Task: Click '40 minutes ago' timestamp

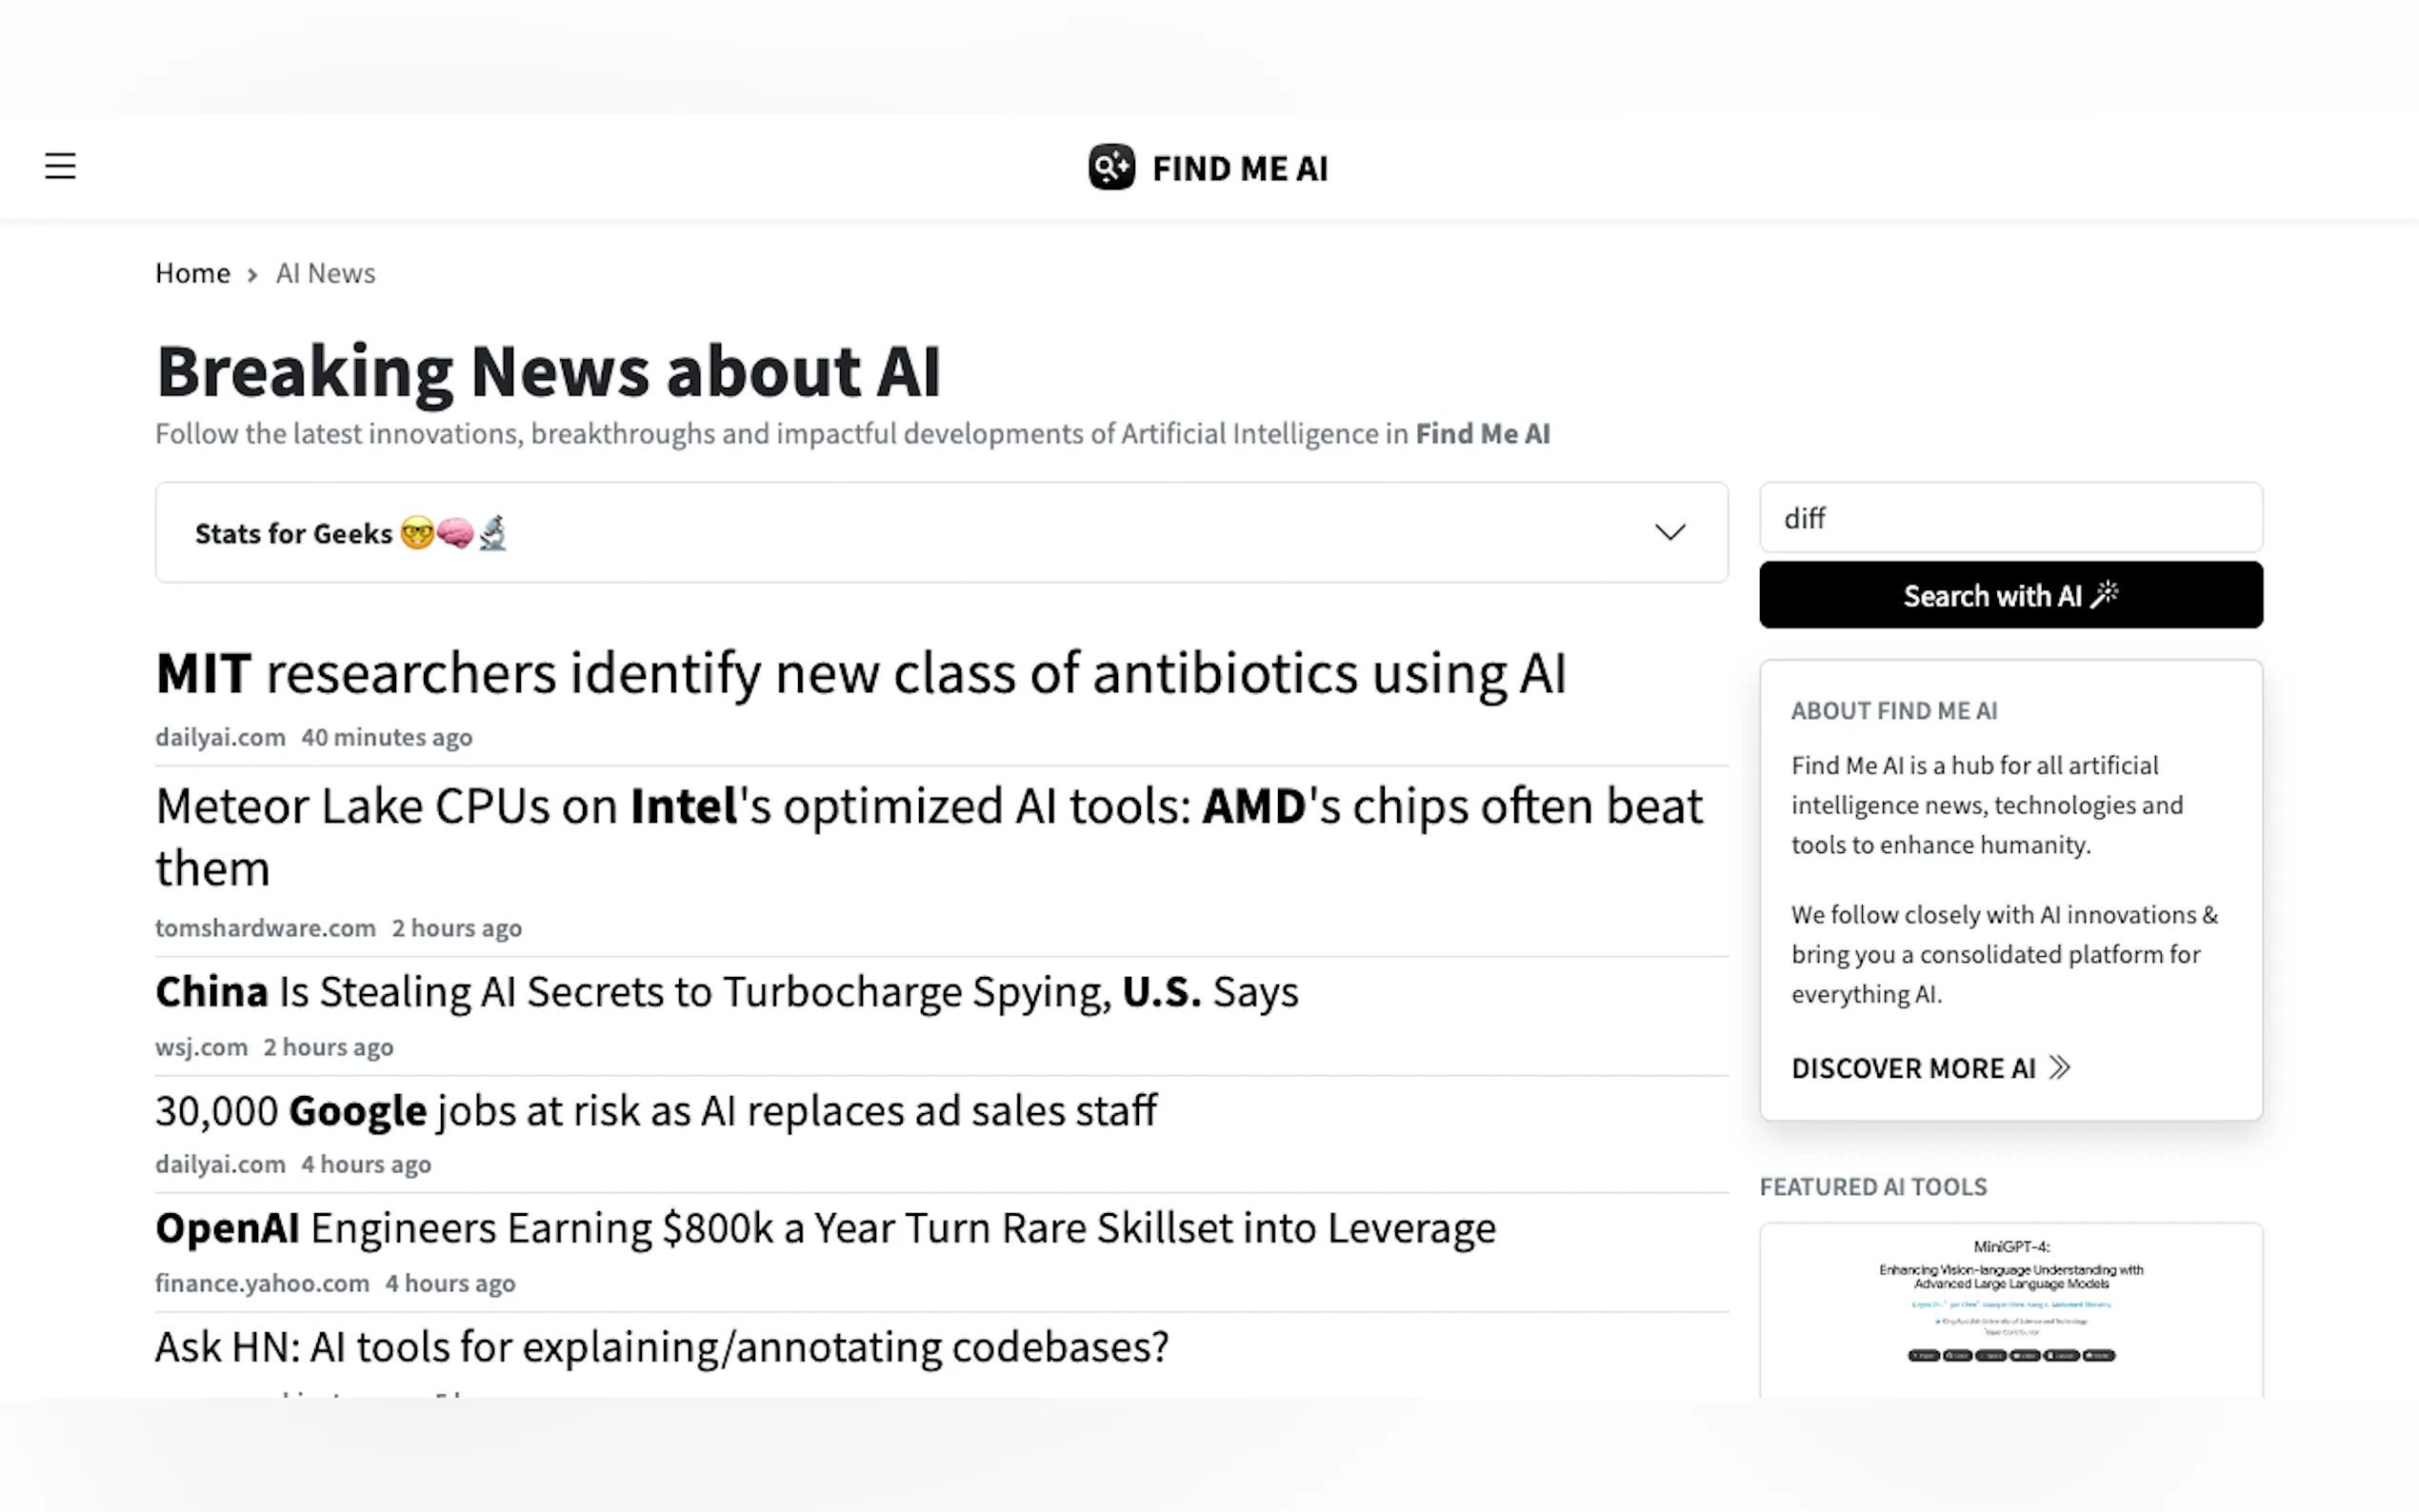Action: pyautogui.click(x=386, y=737)
